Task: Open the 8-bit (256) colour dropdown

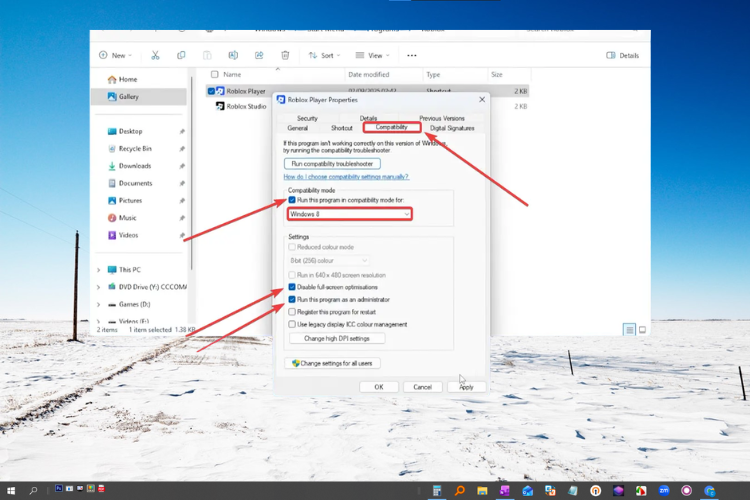Action: click(x=329, y=261)
